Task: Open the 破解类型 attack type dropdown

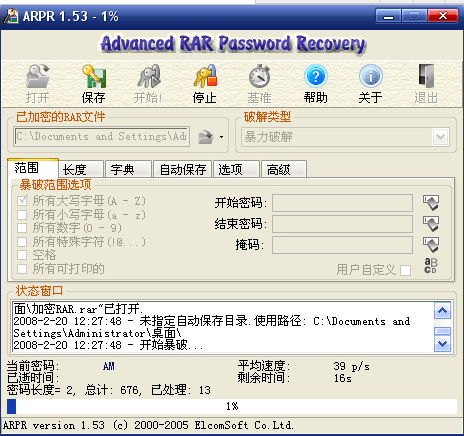Action: coord(440,137)
